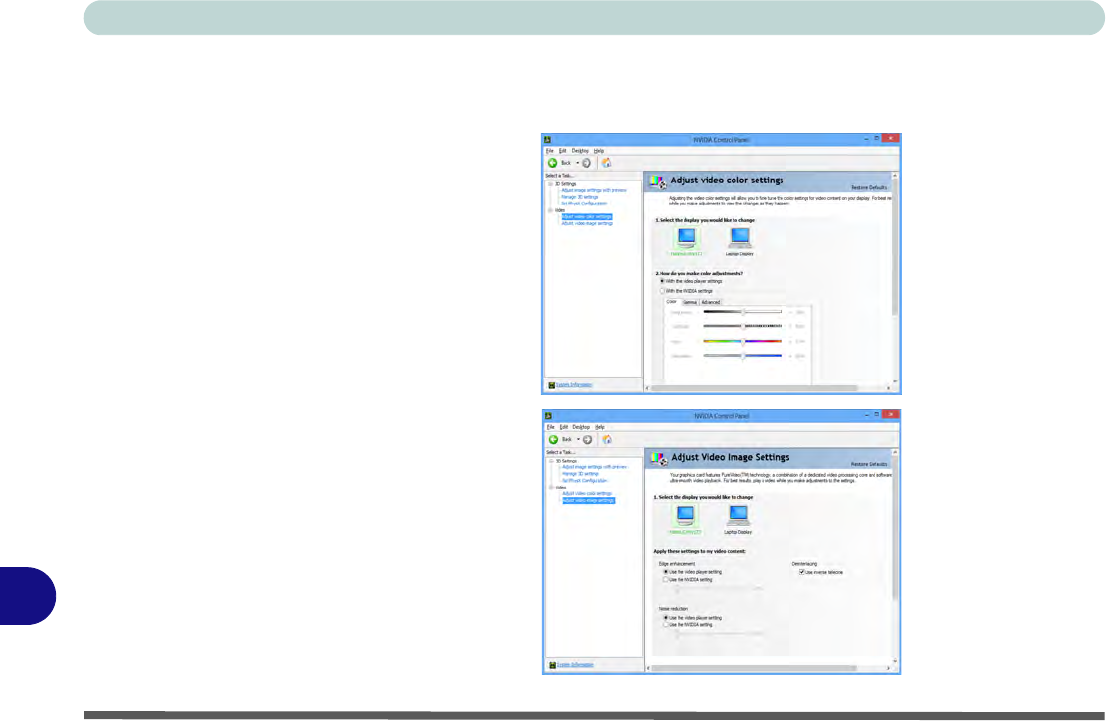Open Help menu in video color settings window
1106x721 pixels.
[x=599, y=151]
